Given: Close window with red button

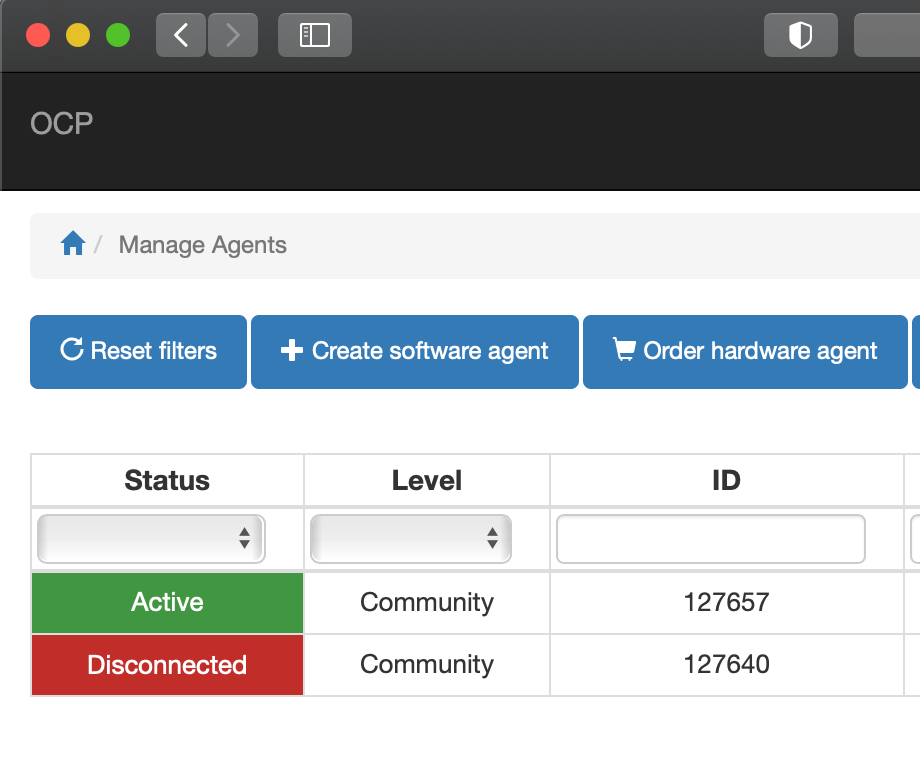Looking at the screenshot, I should 38,35.
